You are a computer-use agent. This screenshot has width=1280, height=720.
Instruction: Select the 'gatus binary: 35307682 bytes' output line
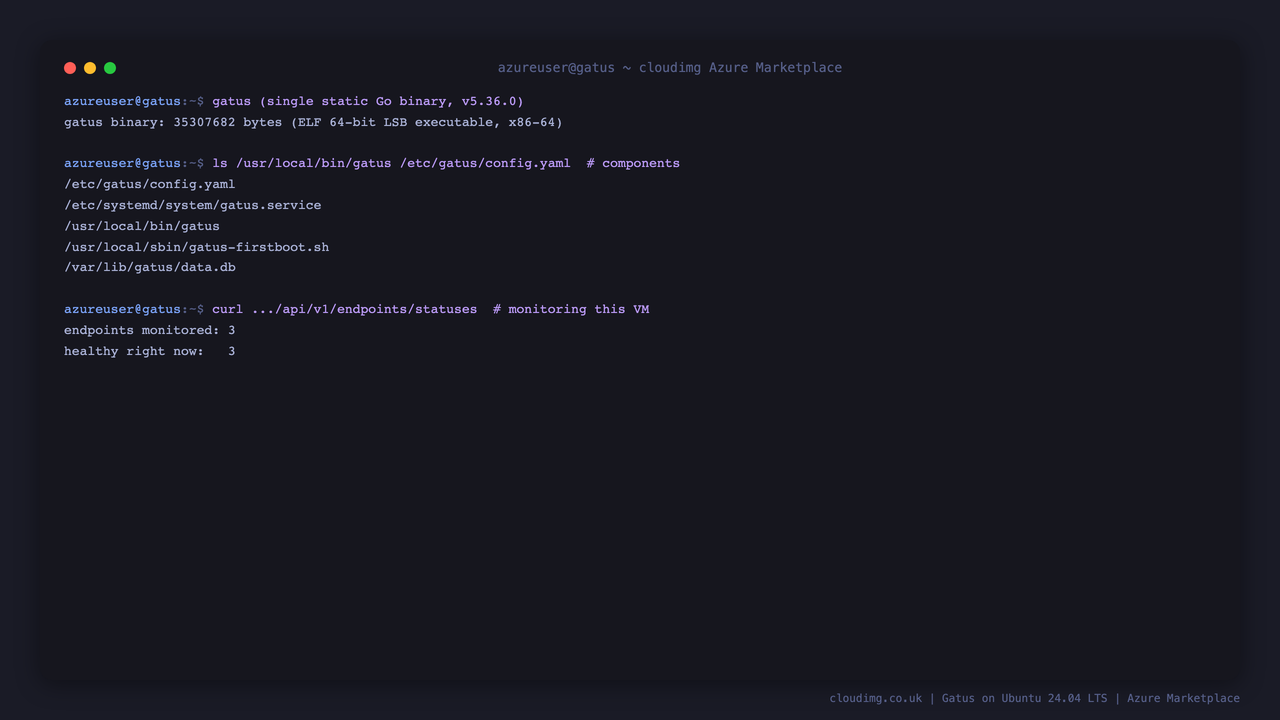coord(313,122)
